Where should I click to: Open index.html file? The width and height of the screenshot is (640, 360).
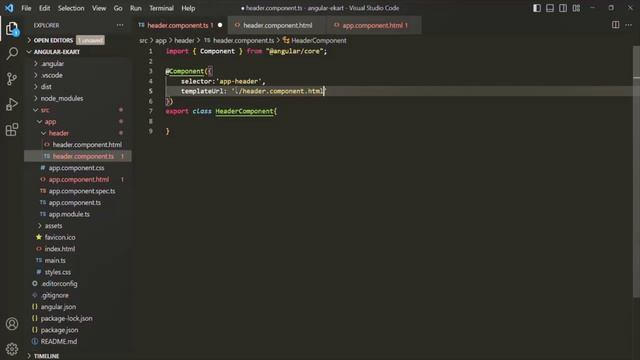60,249
